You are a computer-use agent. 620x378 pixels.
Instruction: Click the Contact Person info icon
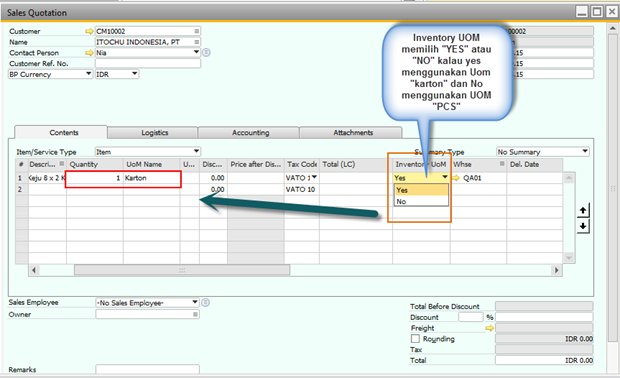pyautogui.click(x=206, y=53)
